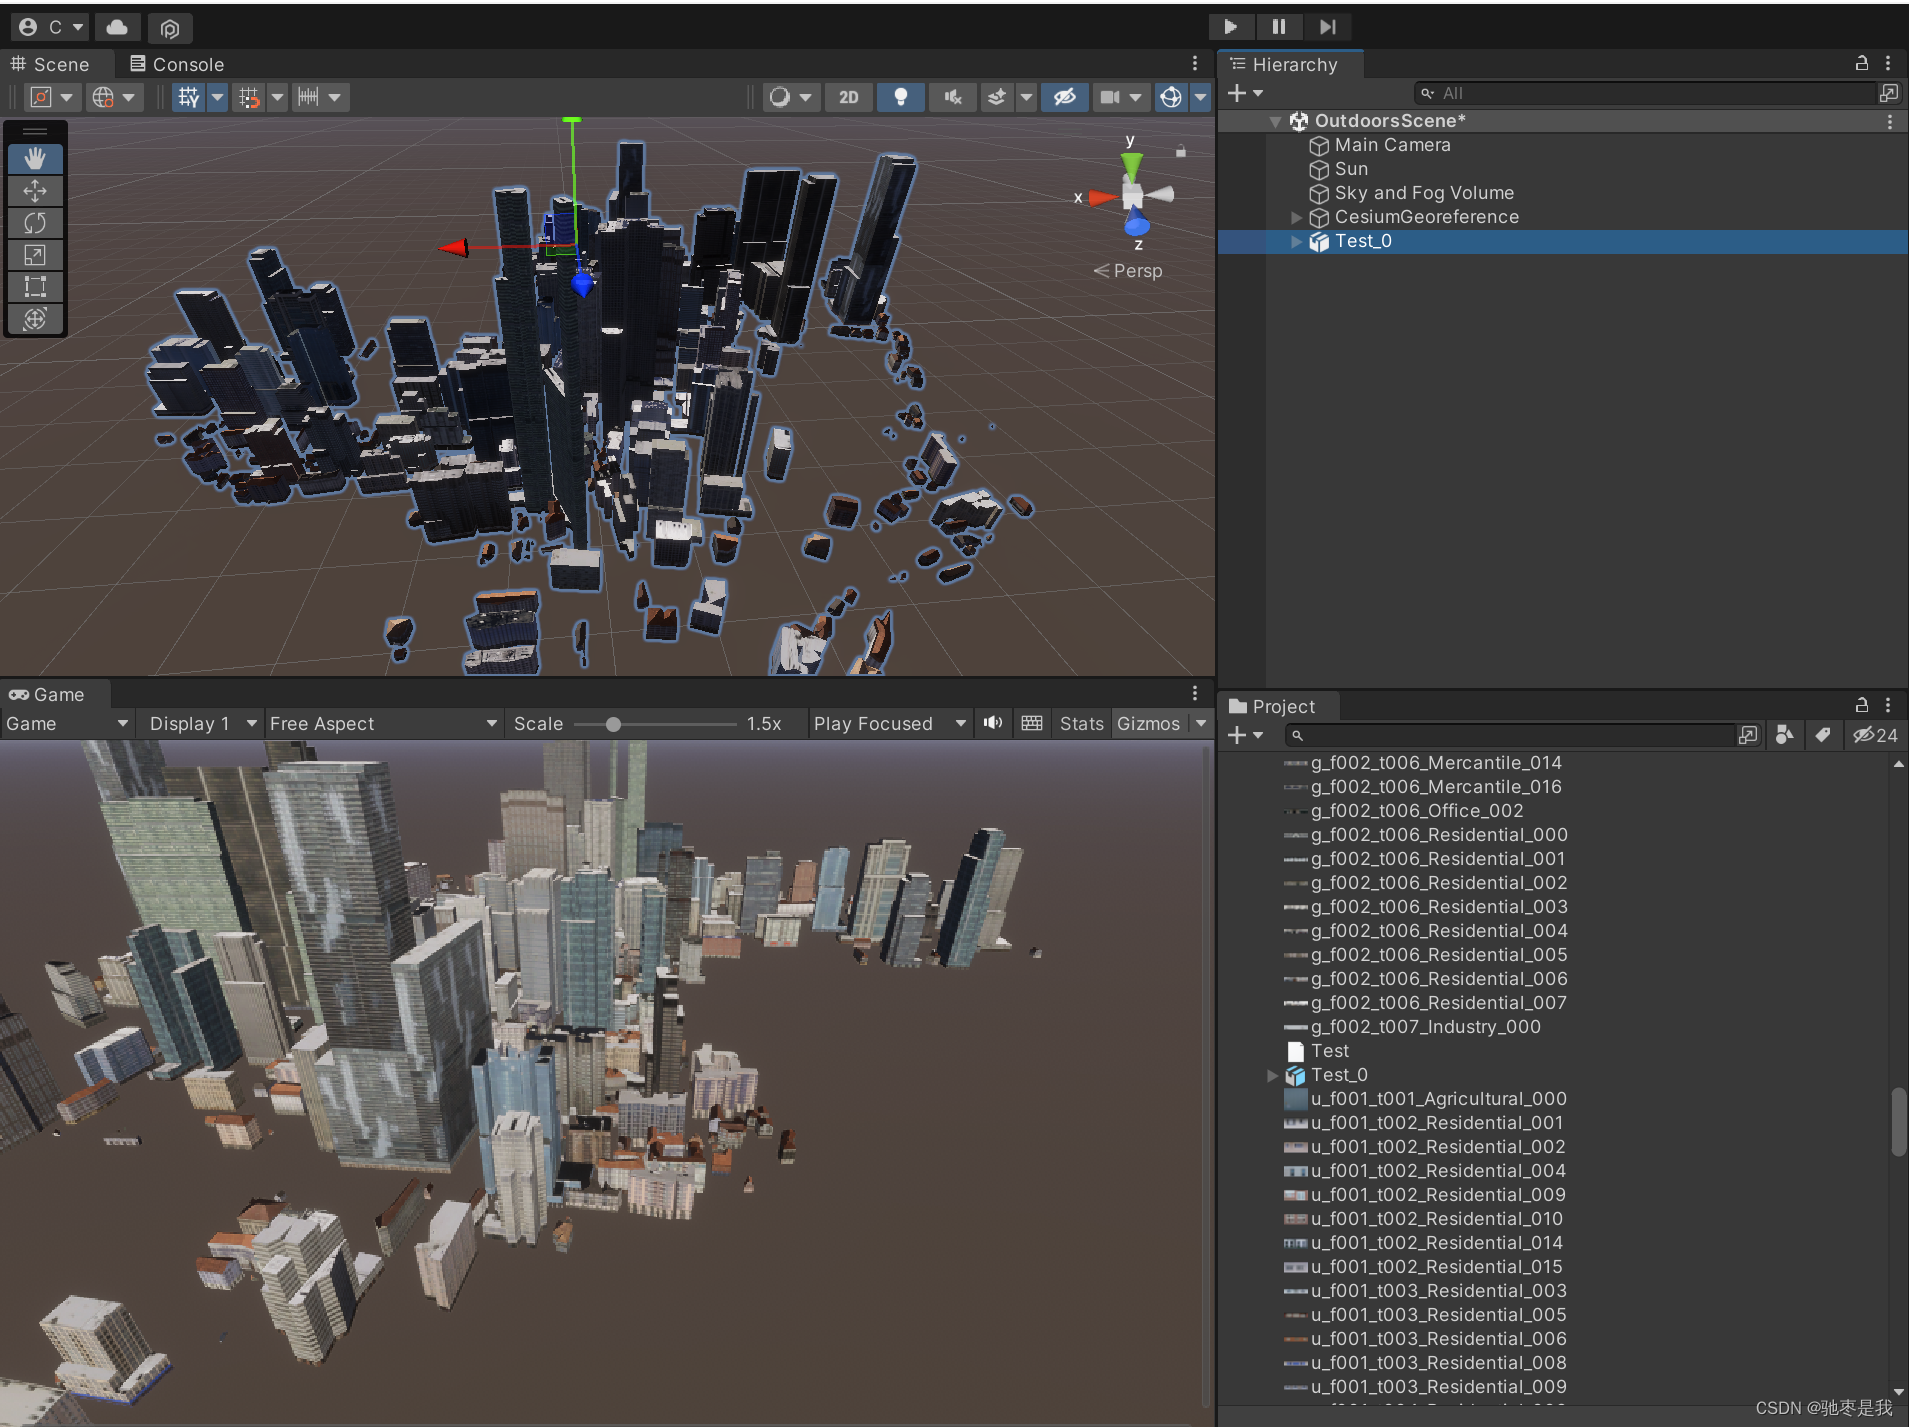The width and height of the screenshot is (1909, 1427).
Task: Expand the Test_0 object in Hierarchy
Action: tap(1296, 241)
